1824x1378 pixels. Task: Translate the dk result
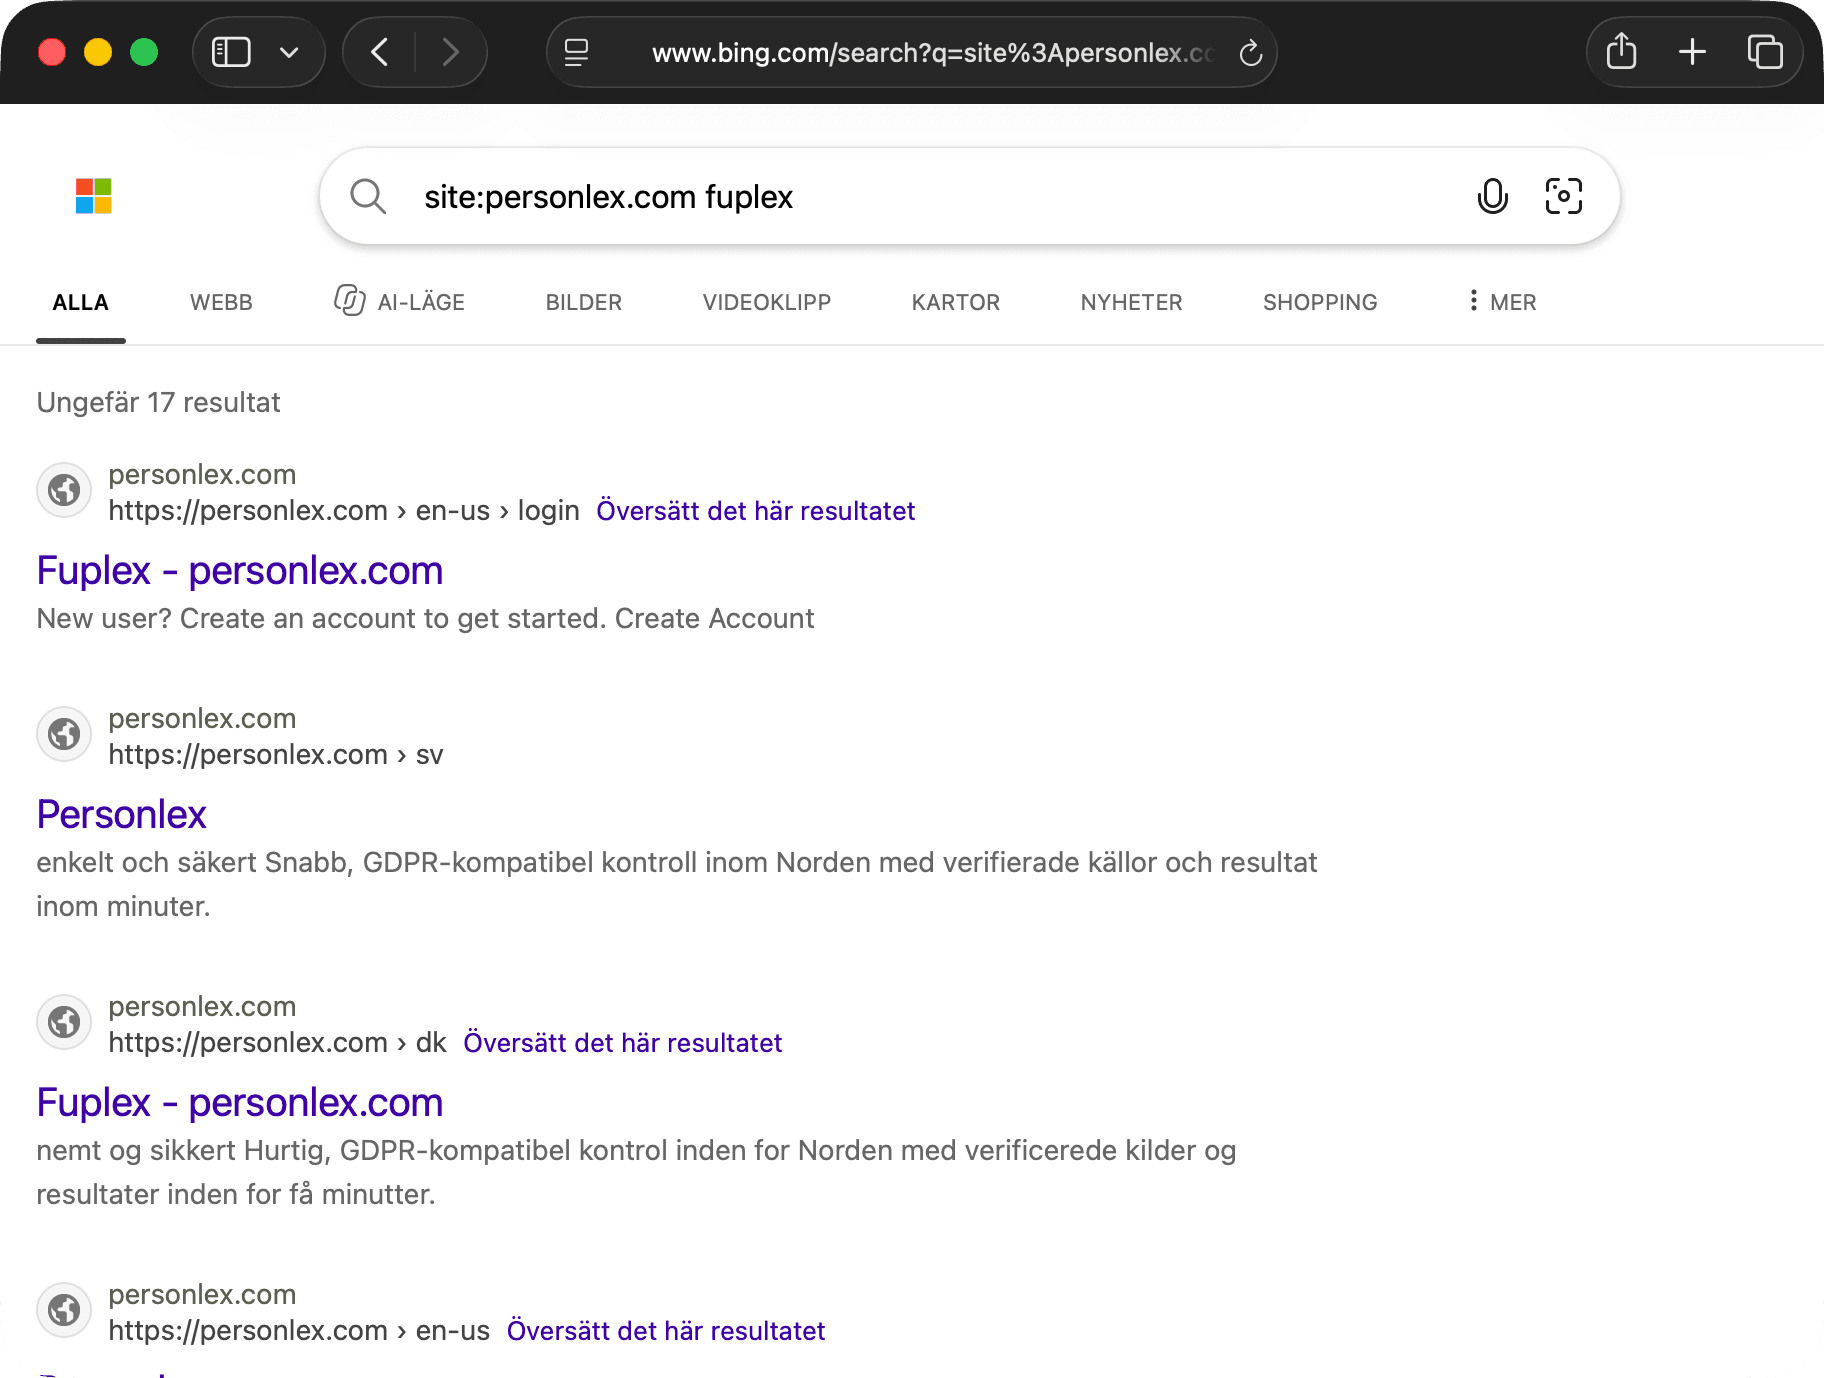point(623,1043)
